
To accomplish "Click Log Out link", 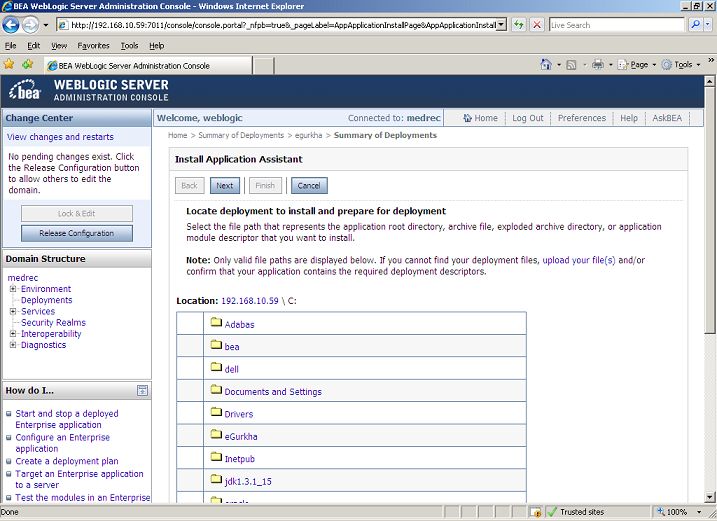I will click(528, 118).
